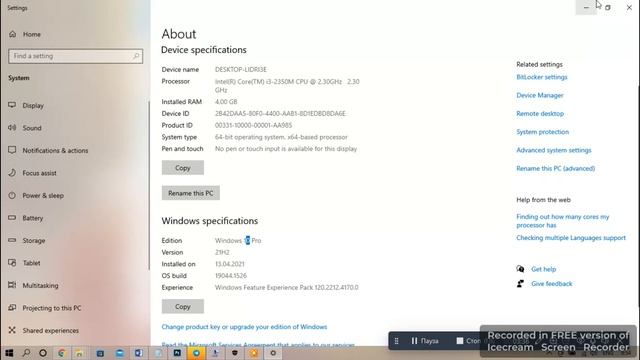
Task: Open Rename this PC (advanced) link
Action: (556, 168)
